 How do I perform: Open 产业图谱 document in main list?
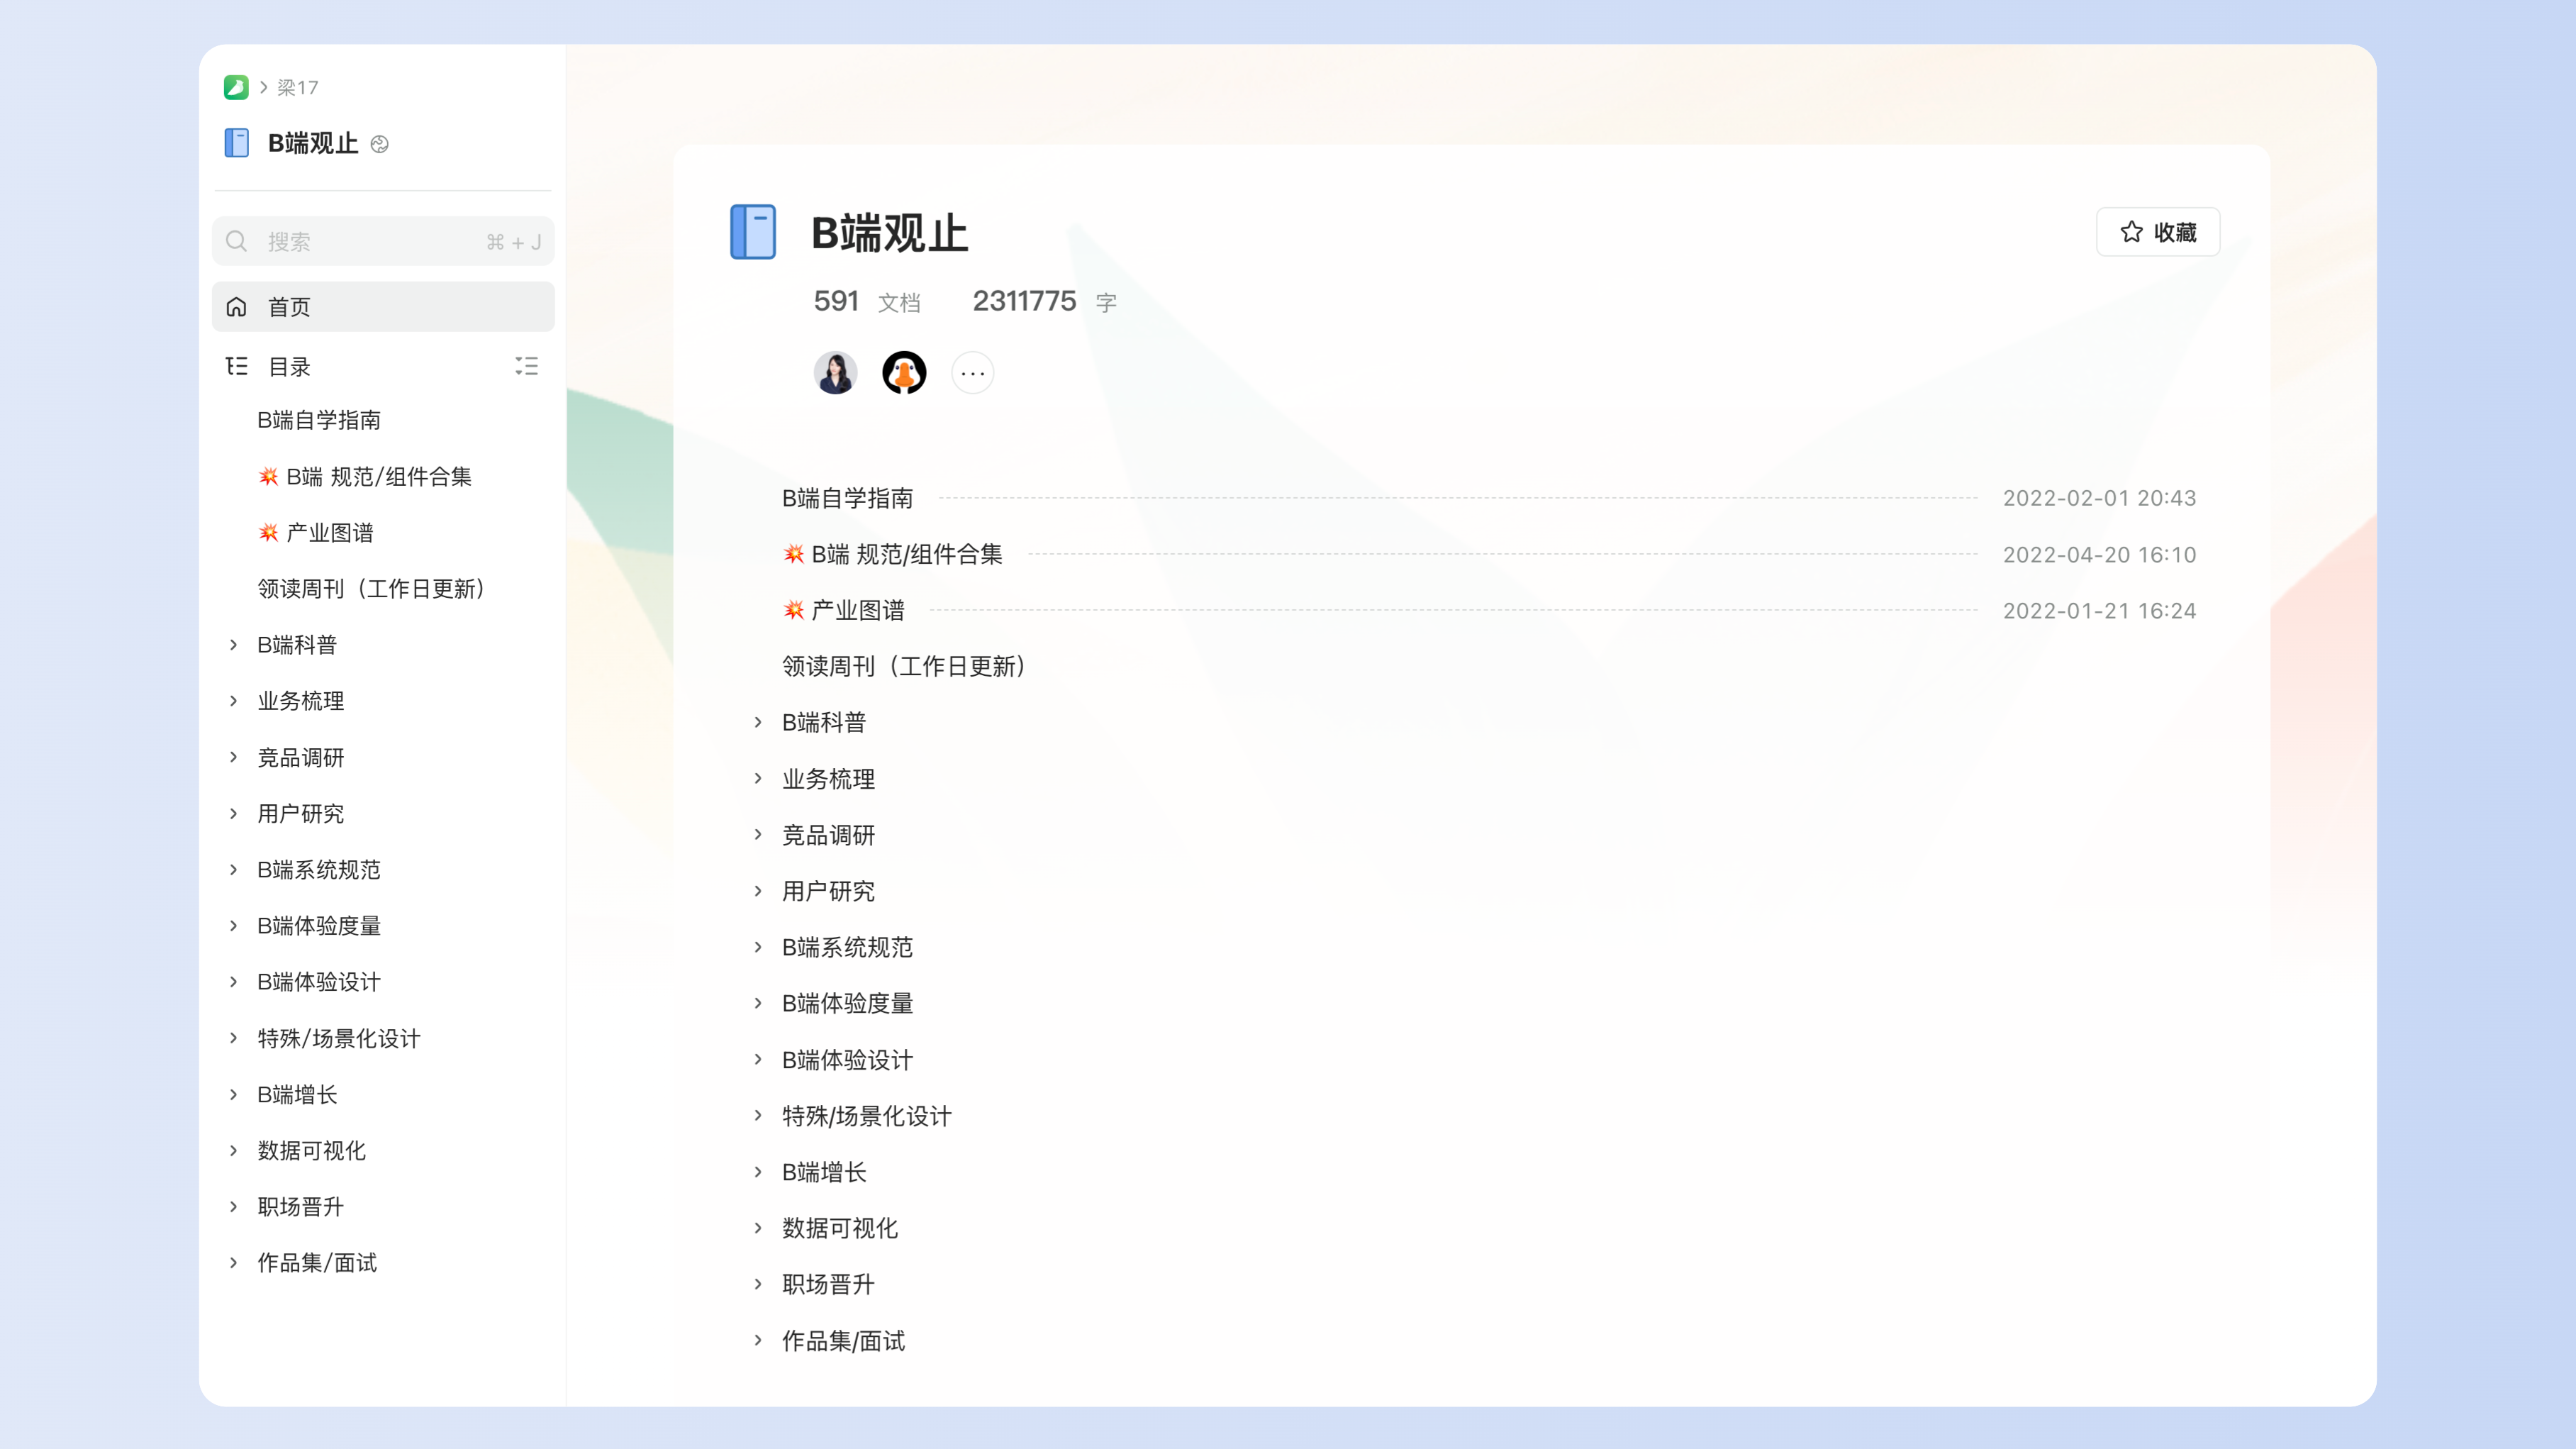[x=857, y=610]
